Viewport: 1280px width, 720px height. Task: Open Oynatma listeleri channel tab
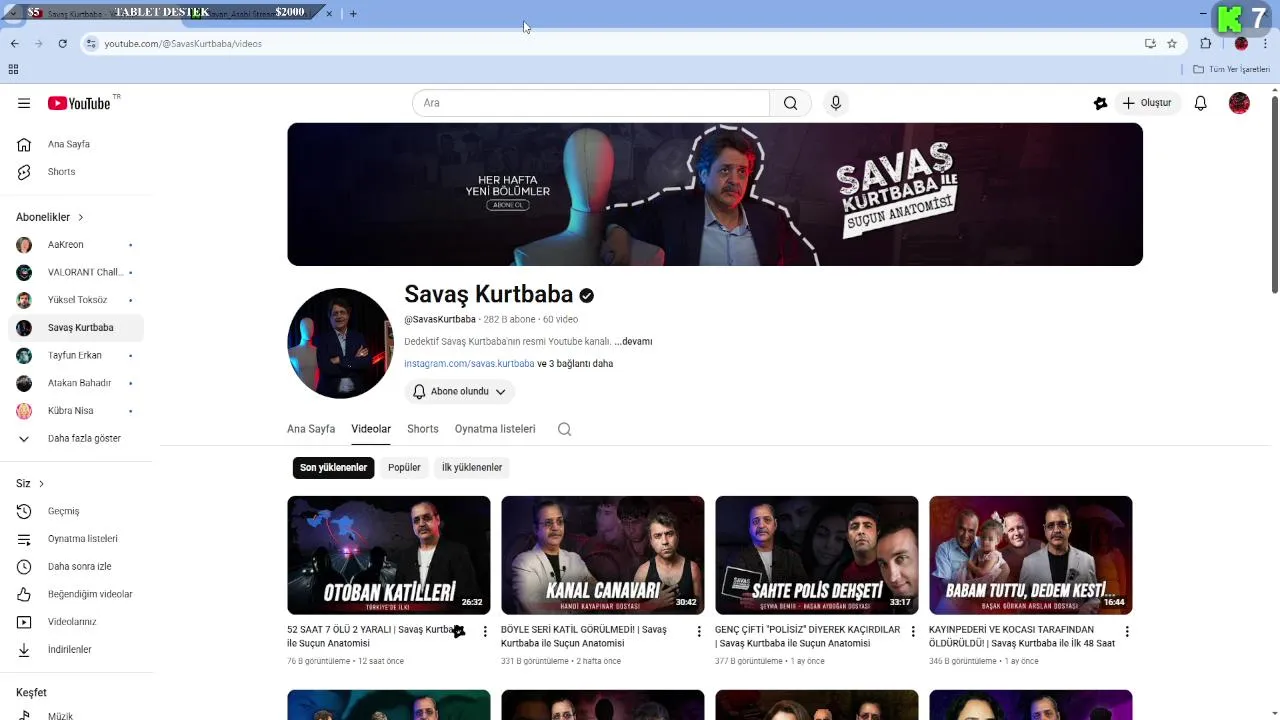point(495,429)
